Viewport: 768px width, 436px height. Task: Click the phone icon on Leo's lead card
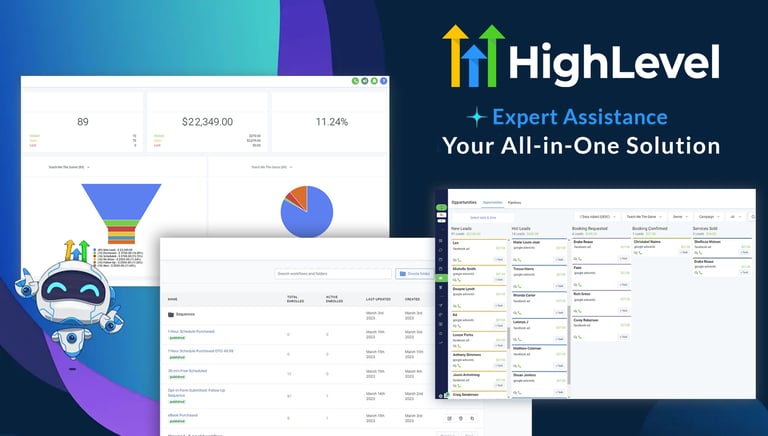(x=459, y=260)
